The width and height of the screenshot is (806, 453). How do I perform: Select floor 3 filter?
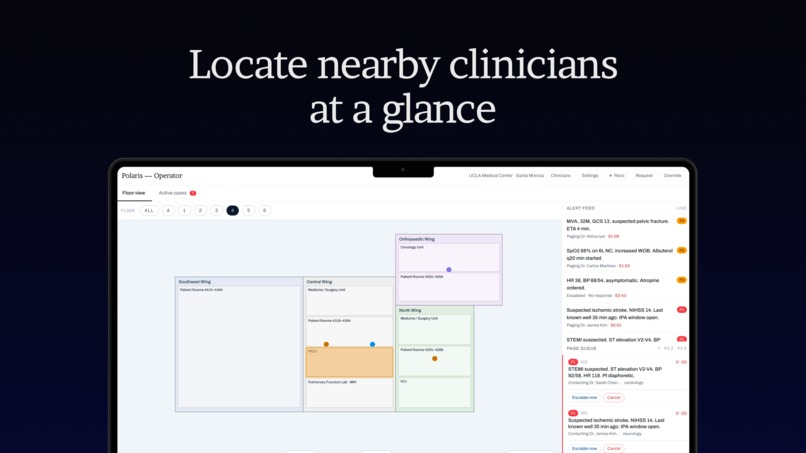(x=216, y=210)
